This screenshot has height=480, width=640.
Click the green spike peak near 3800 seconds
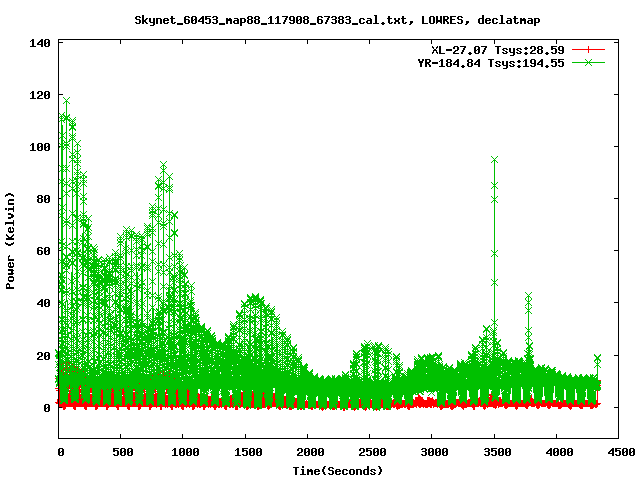529,295
